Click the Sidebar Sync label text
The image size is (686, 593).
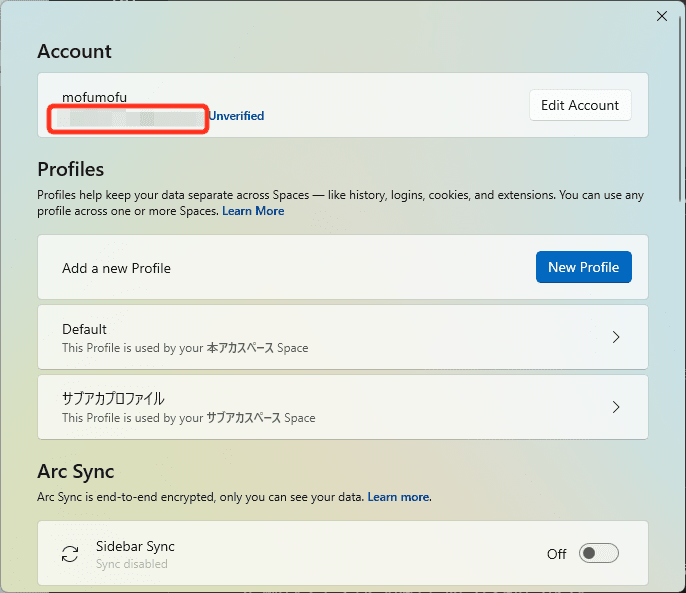(135, 546)
